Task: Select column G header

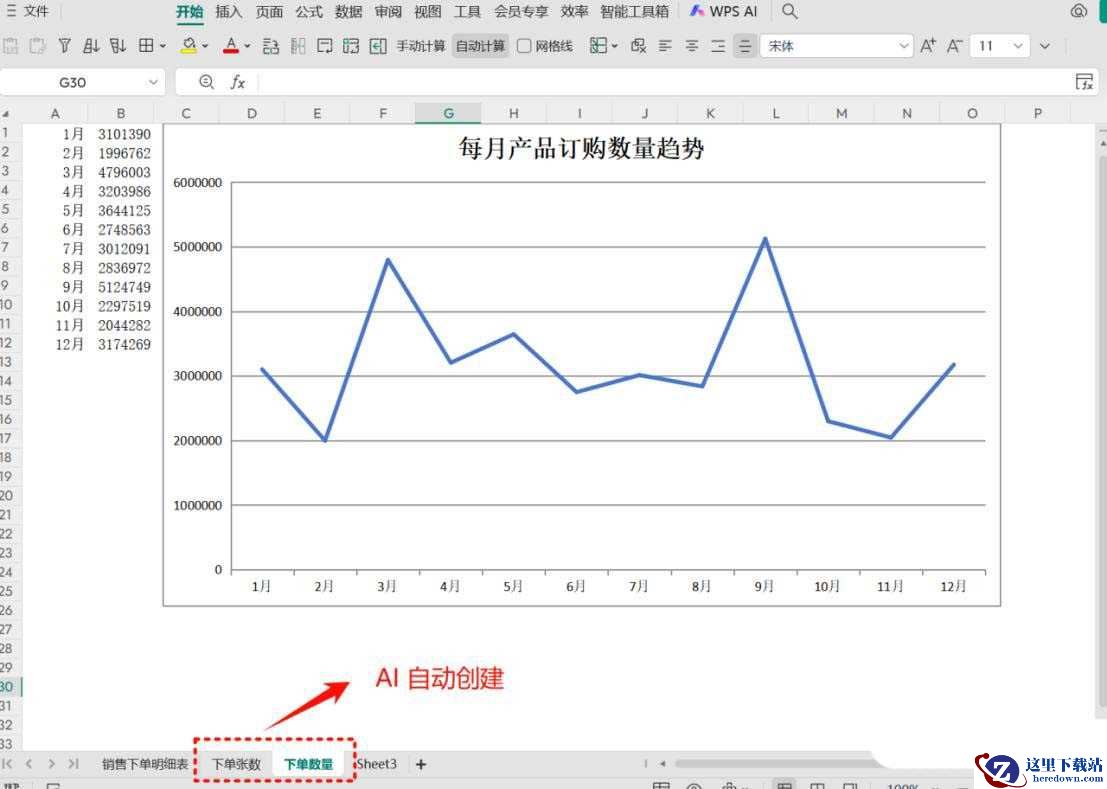Action: (x=448, y=113)
